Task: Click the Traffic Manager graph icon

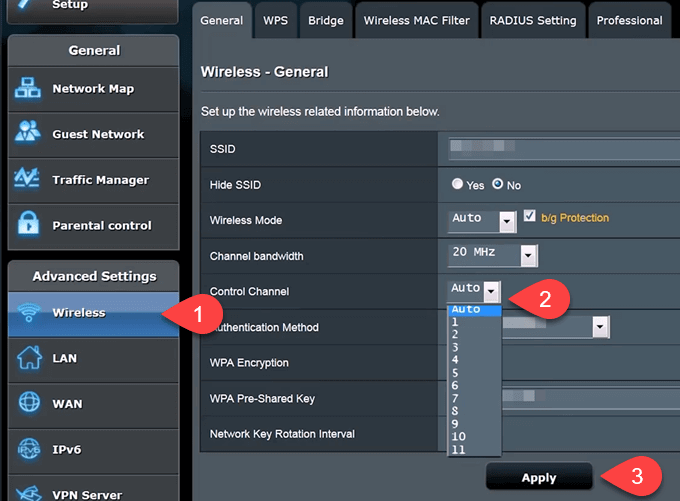Action: (27, 180)
